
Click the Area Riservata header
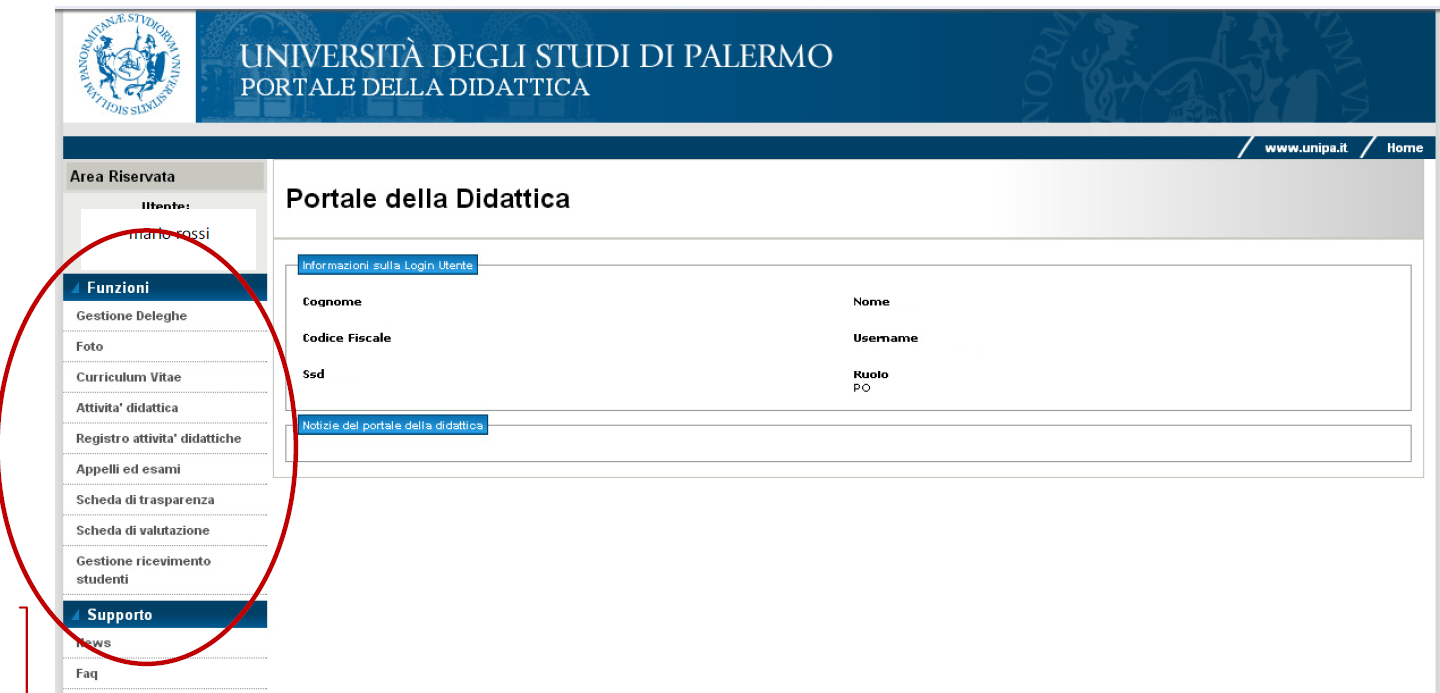point(164,177)
